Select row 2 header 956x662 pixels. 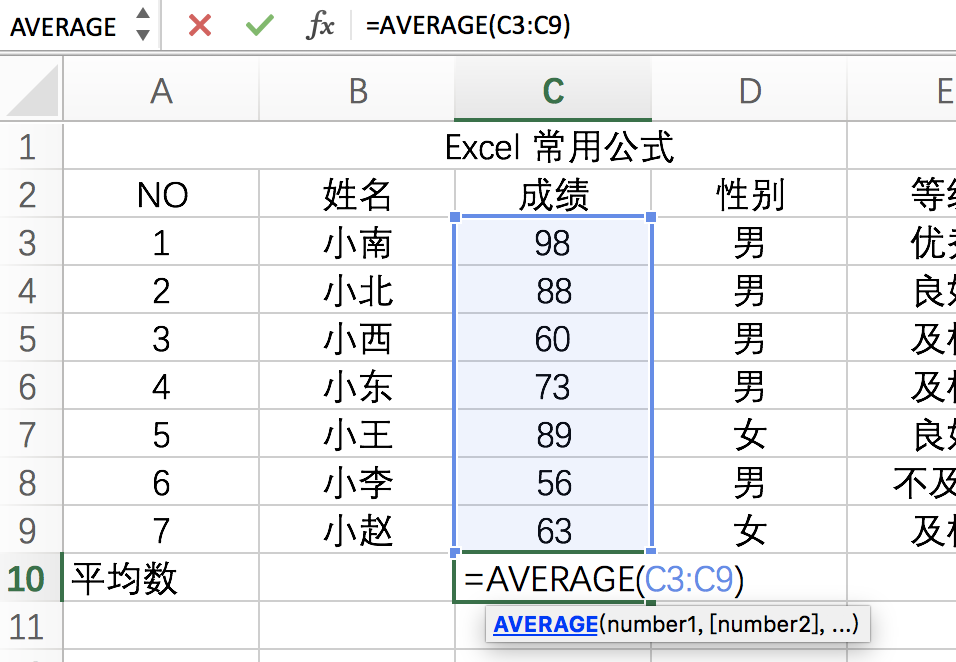coord(31,194)
